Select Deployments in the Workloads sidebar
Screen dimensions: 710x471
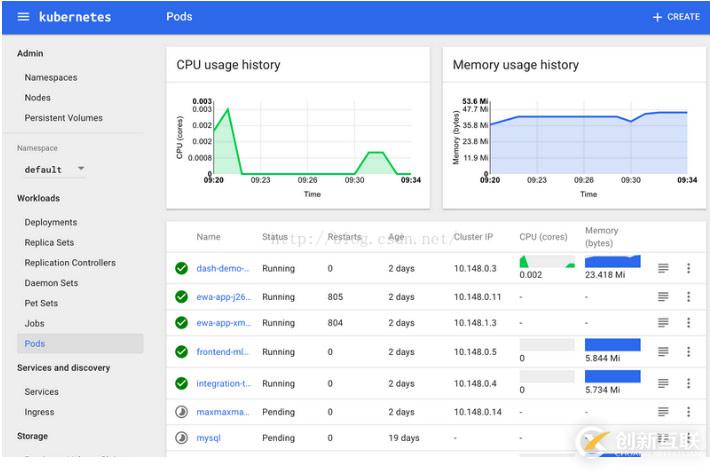51,222
